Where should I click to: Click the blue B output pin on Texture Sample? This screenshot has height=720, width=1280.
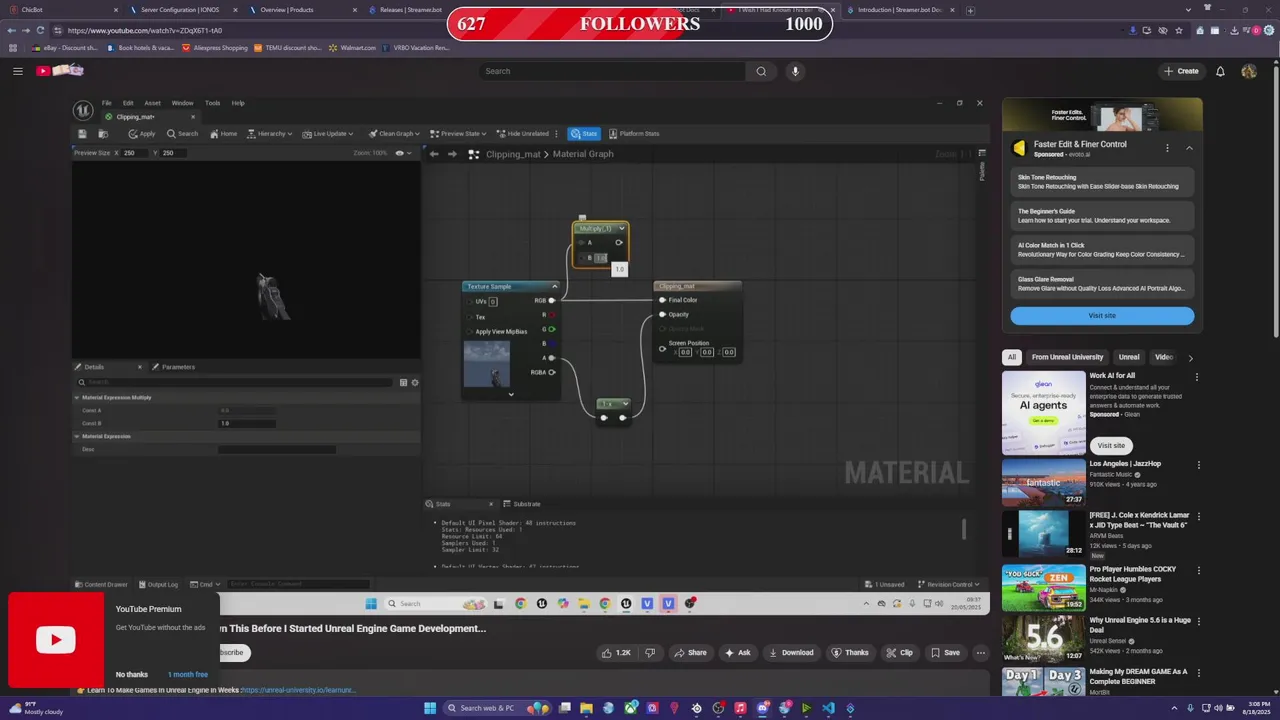pyautogui.click(x=552, y=343)
